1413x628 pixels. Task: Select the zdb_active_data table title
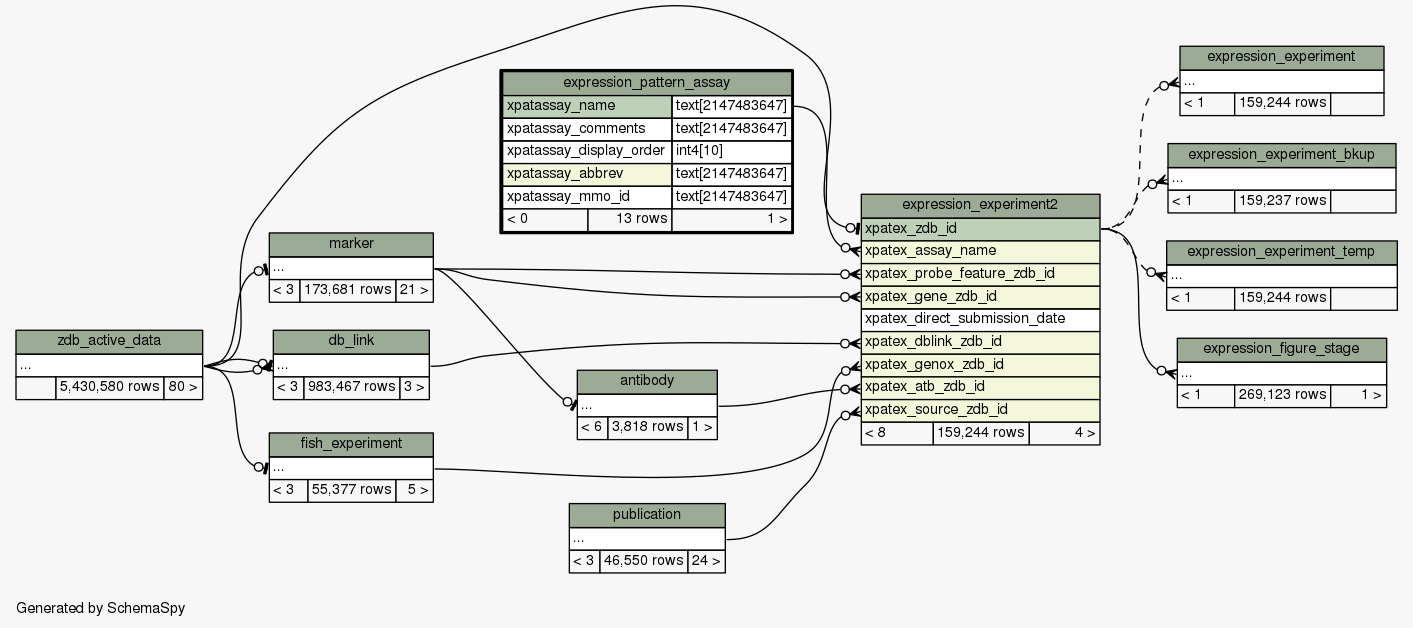click(109, 342)
